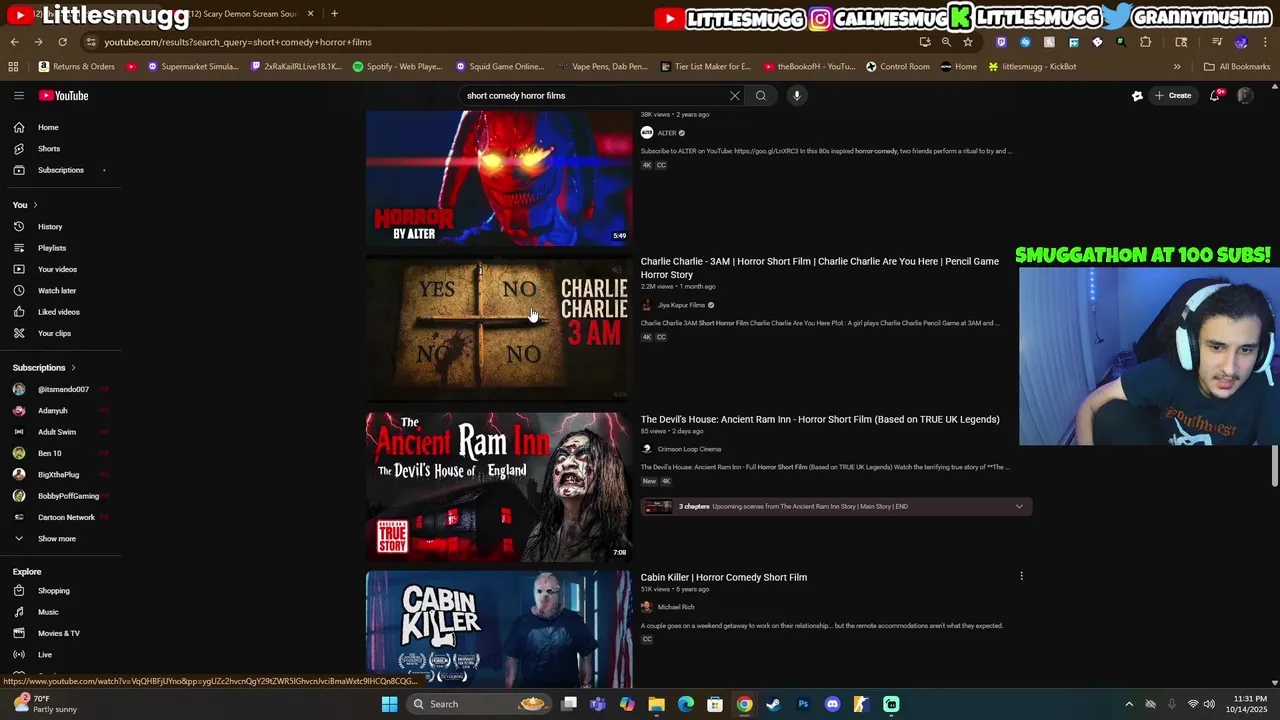Open the Charlie Charlie 3AM thumbnail
Viewport: 1280px width, 720px height.
tap(499, 328)
